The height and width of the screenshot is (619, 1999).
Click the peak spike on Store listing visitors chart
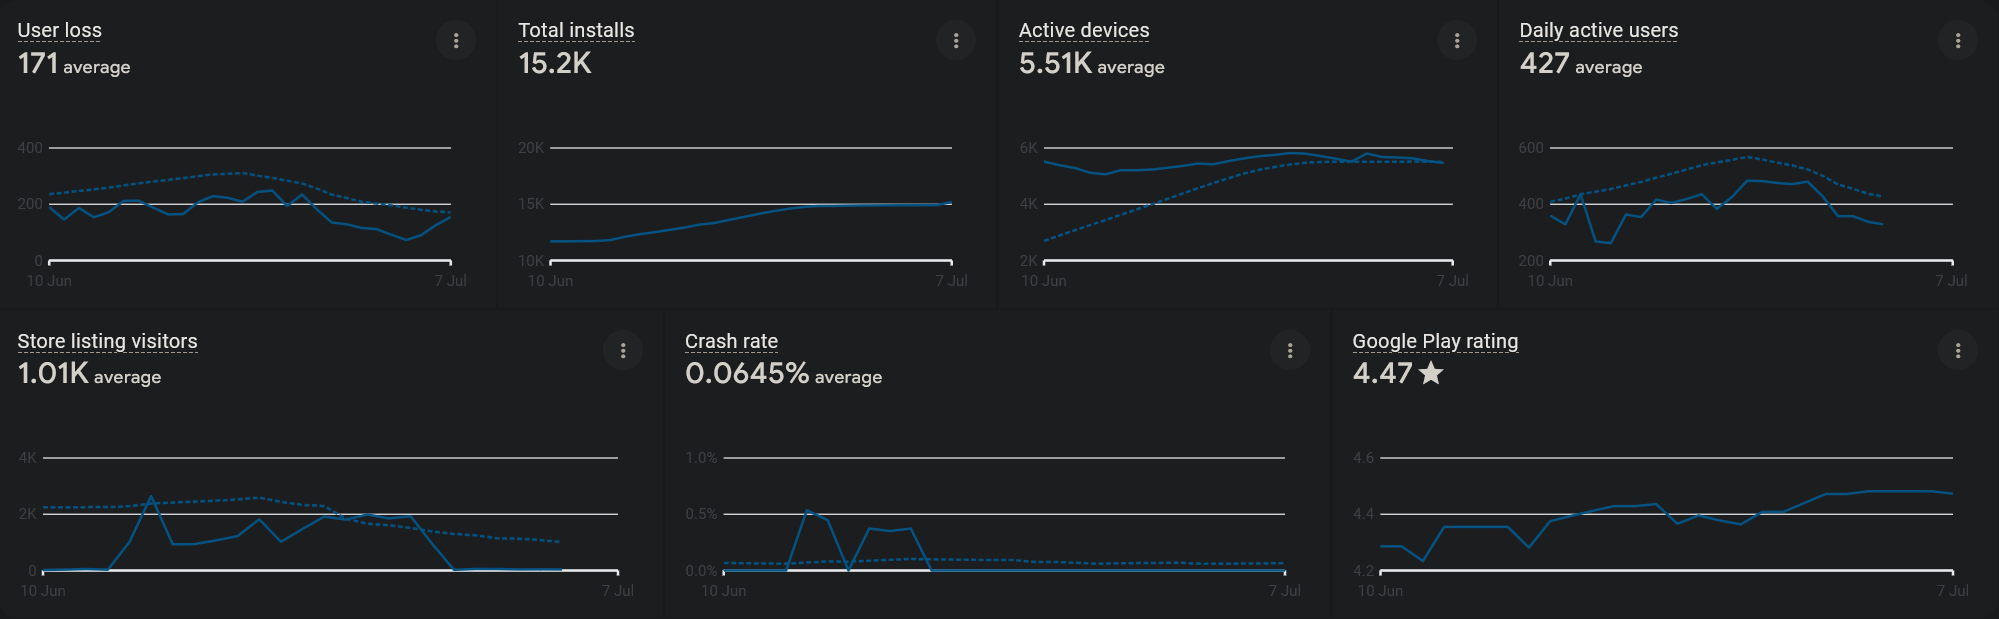pyautogui.click(x=152, y=493)
